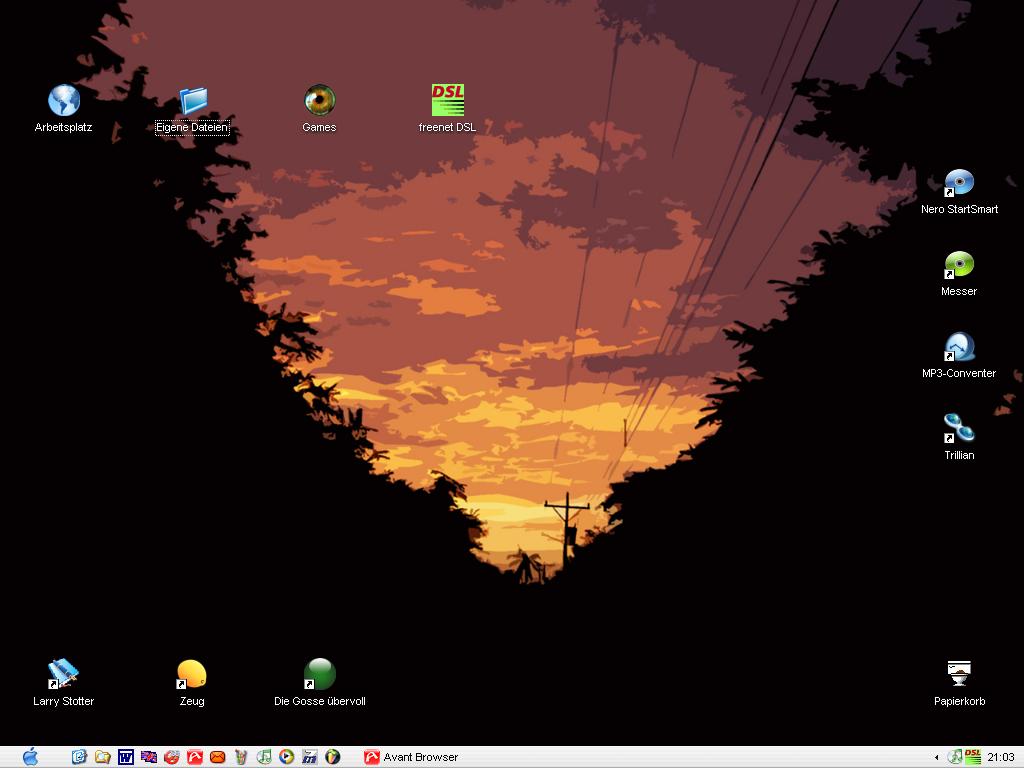Open the Die Gosse übervoll shortcut
Viewport: 1024px width, 768px height.
coord(319,675)
